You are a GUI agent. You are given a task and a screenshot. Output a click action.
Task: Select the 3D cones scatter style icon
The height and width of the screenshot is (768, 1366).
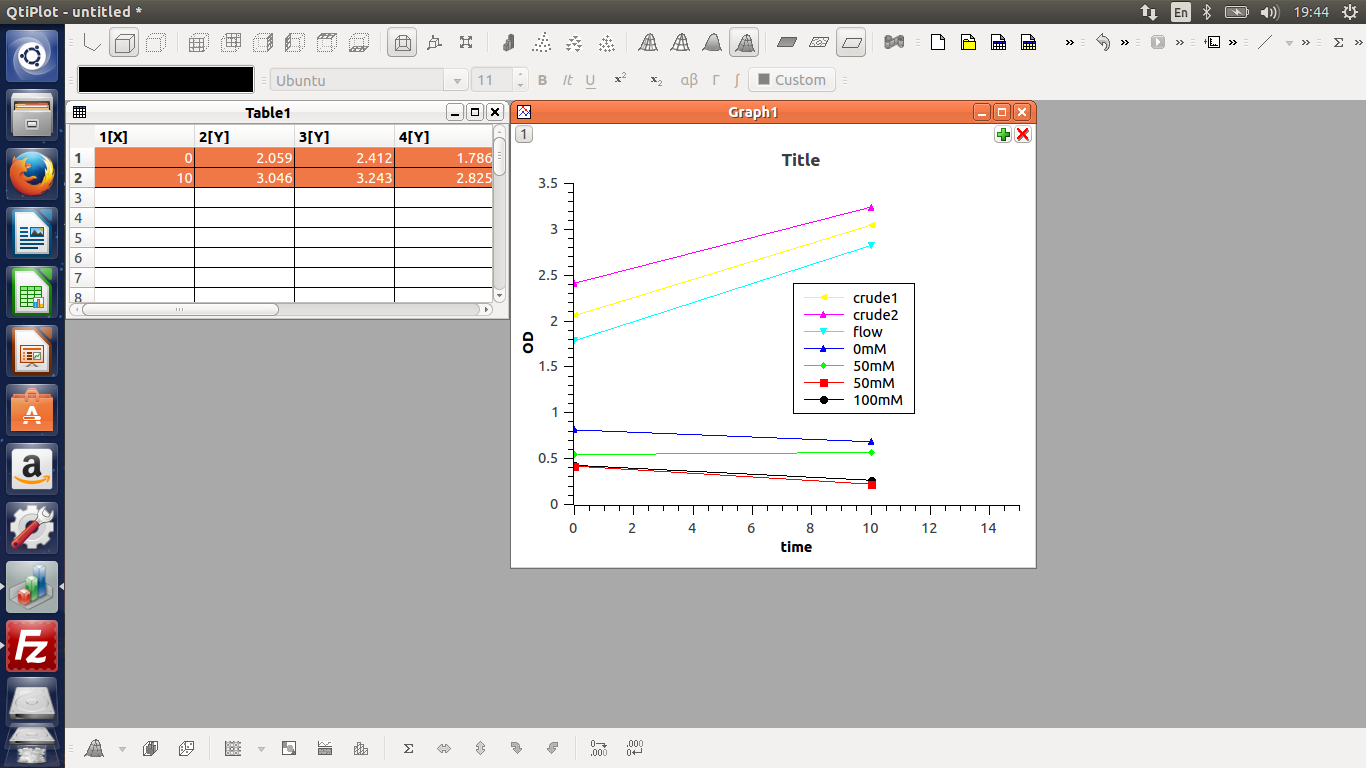tap(574, 43)
